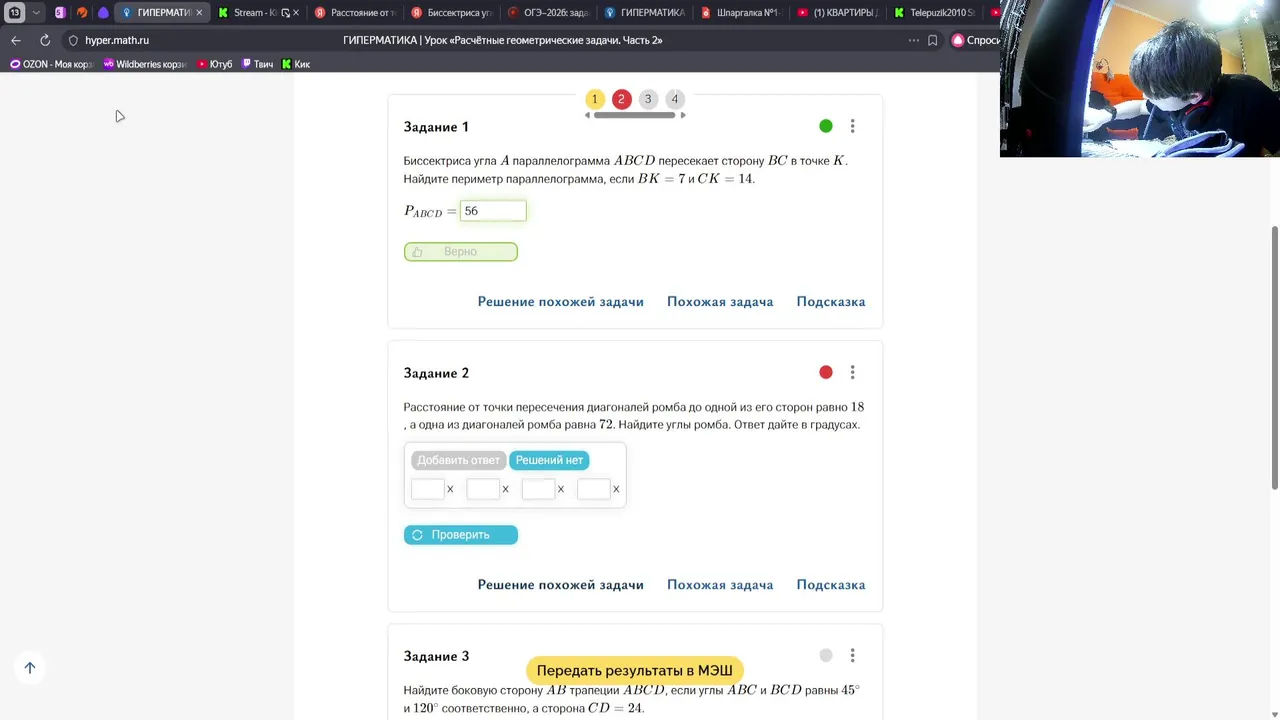Switch to the Биссектриса угла tab

click(x=452, y=13)
